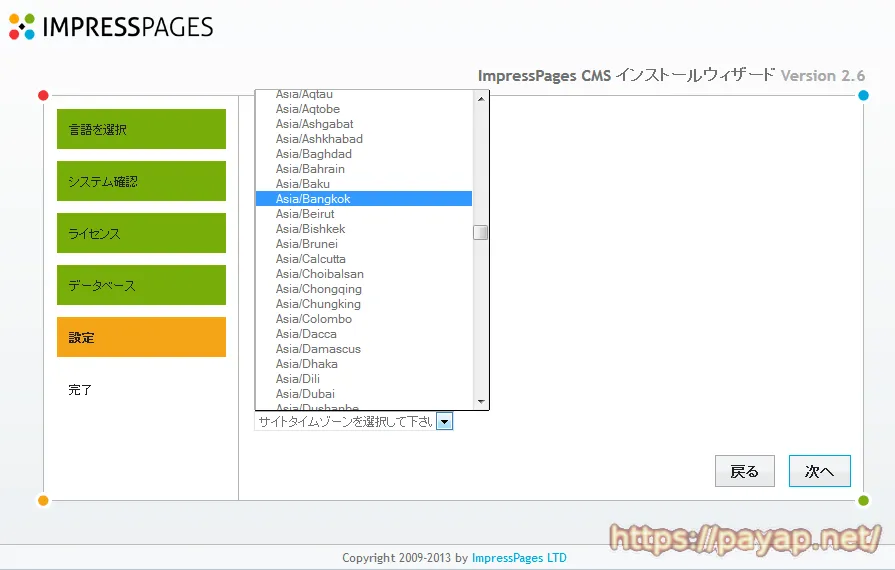Select Asia/Baghdad timezone
Viewport: 895px width, 570px height.
click(364, 154)
